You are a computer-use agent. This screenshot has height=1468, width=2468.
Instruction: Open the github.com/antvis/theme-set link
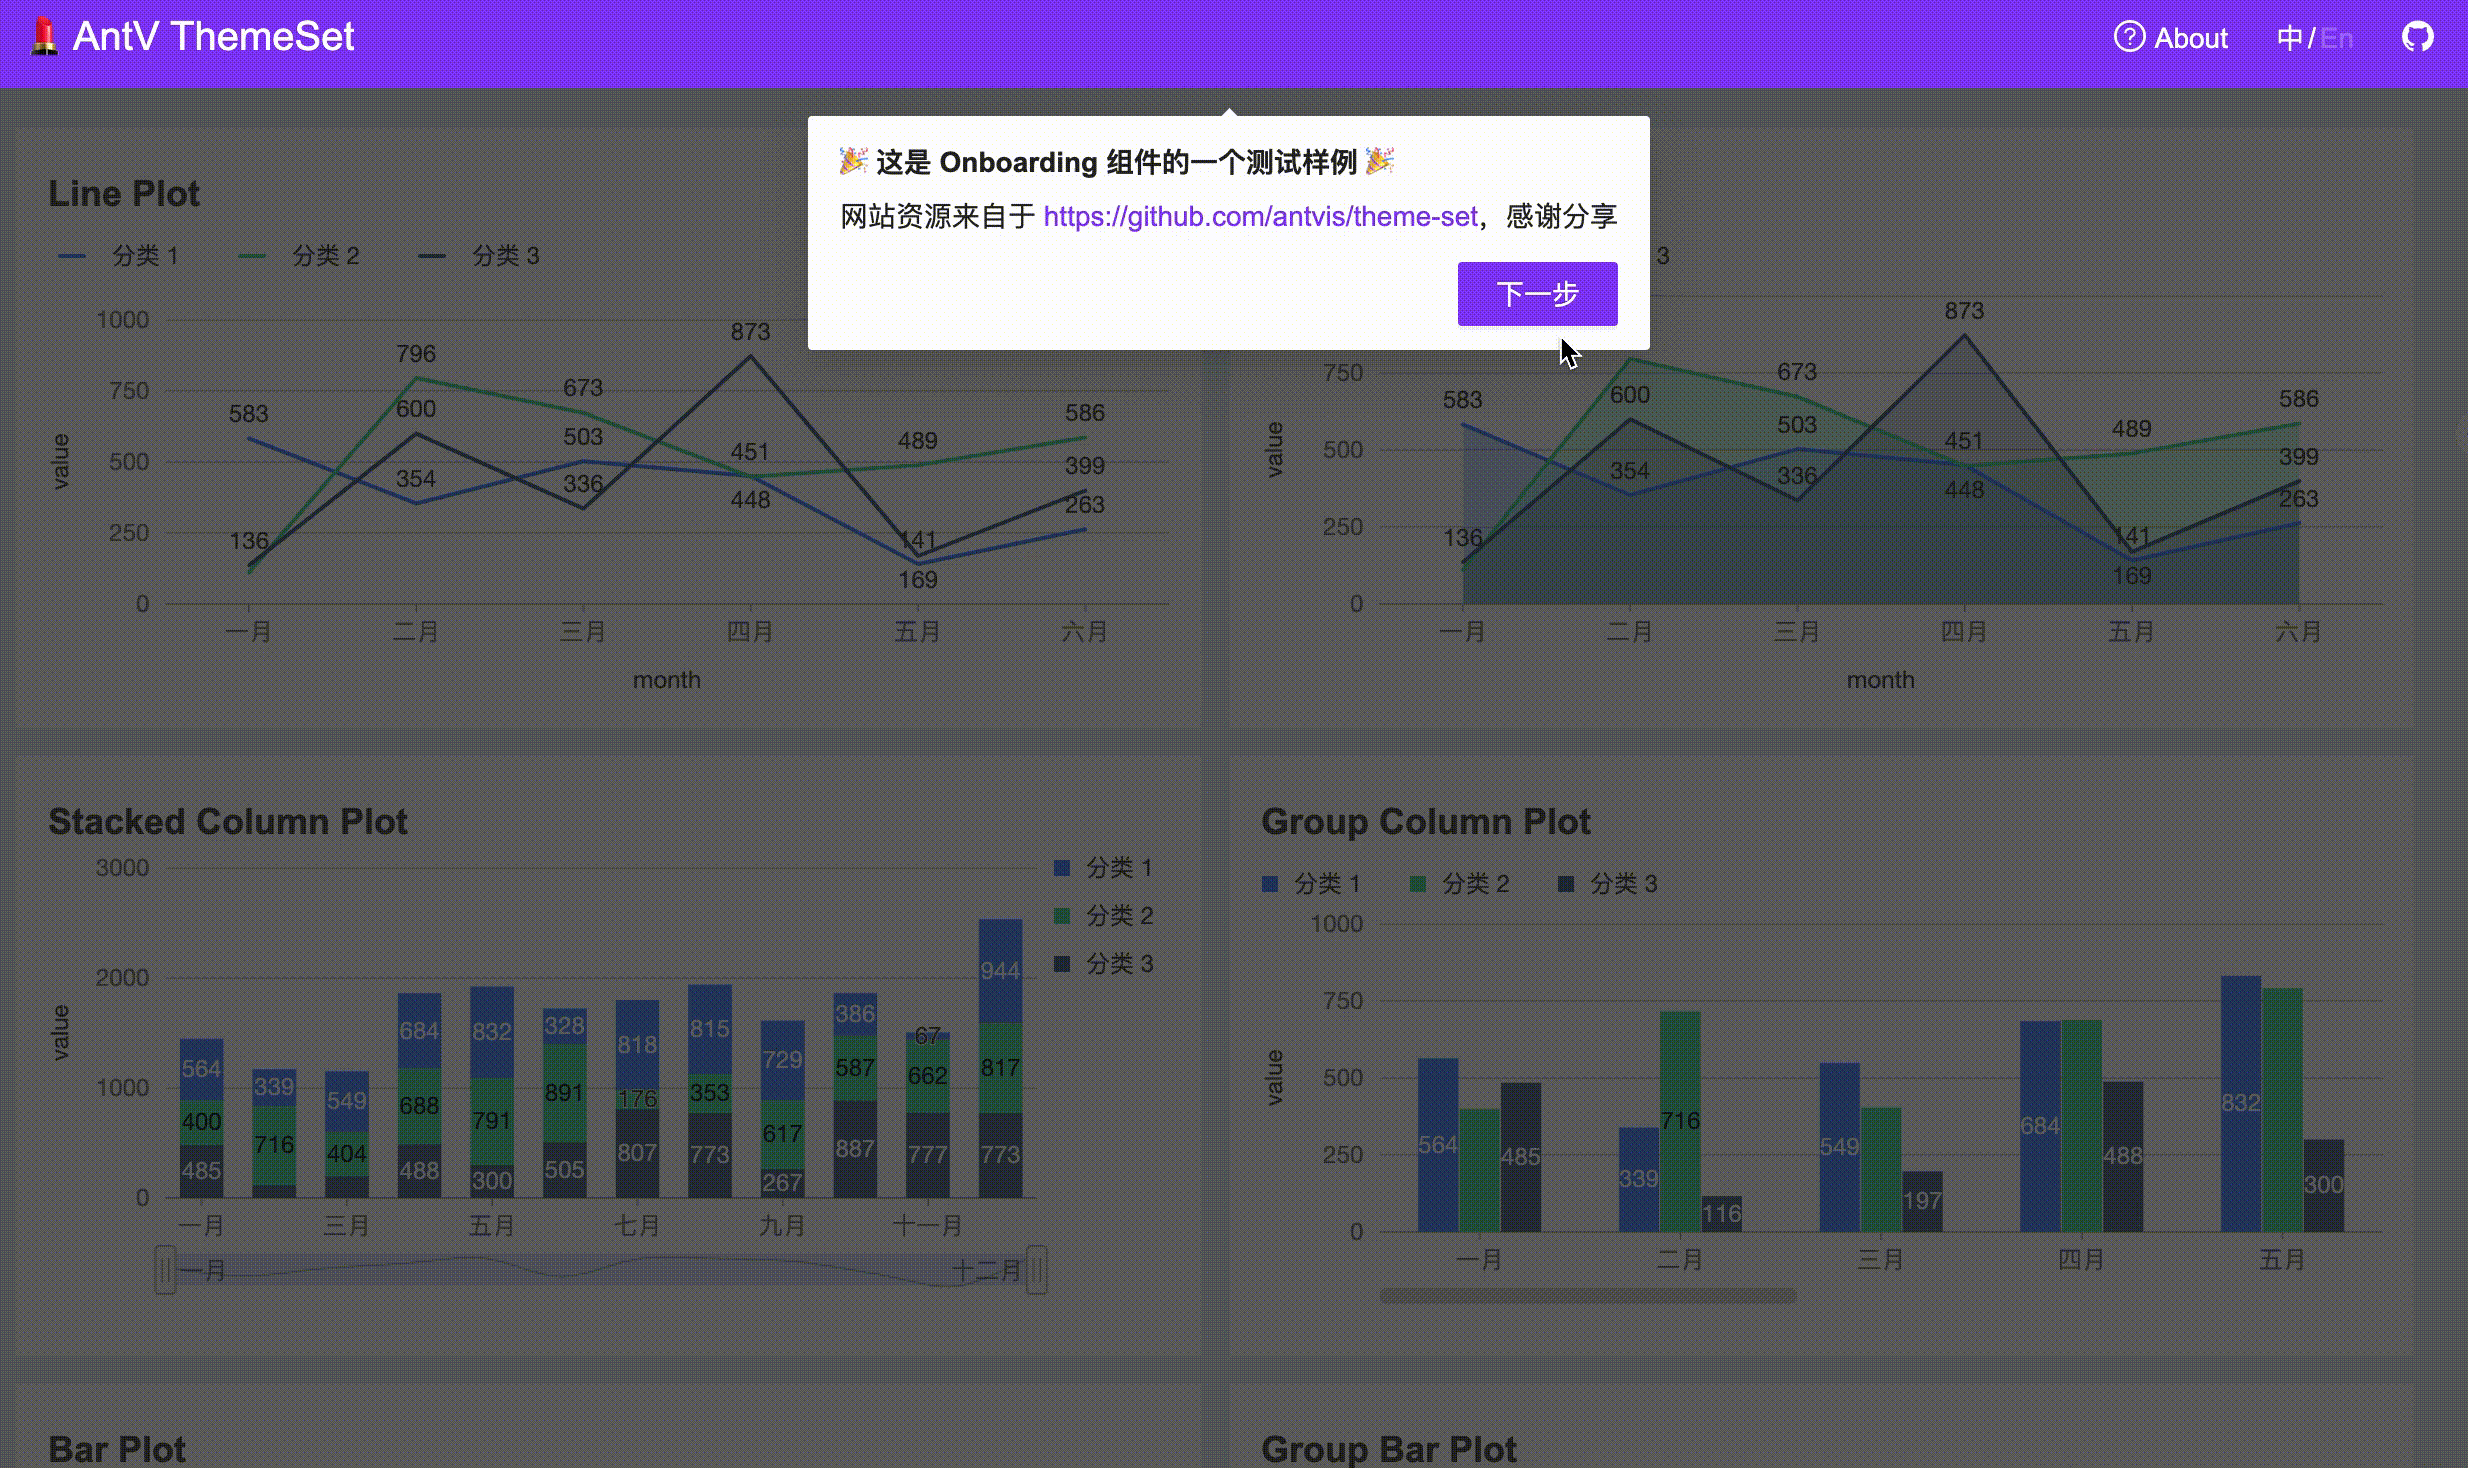click(x=1260, y=216)
